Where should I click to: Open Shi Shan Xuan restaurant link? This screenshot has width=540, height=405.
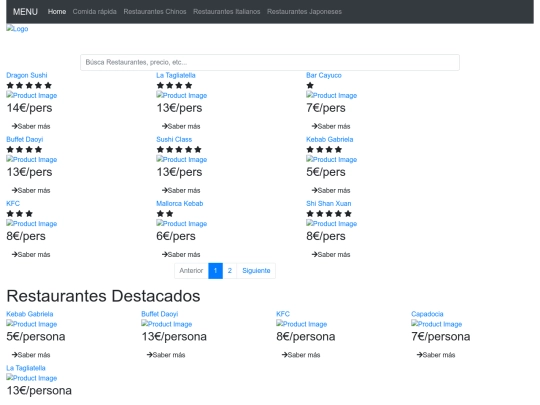(329, 203)
